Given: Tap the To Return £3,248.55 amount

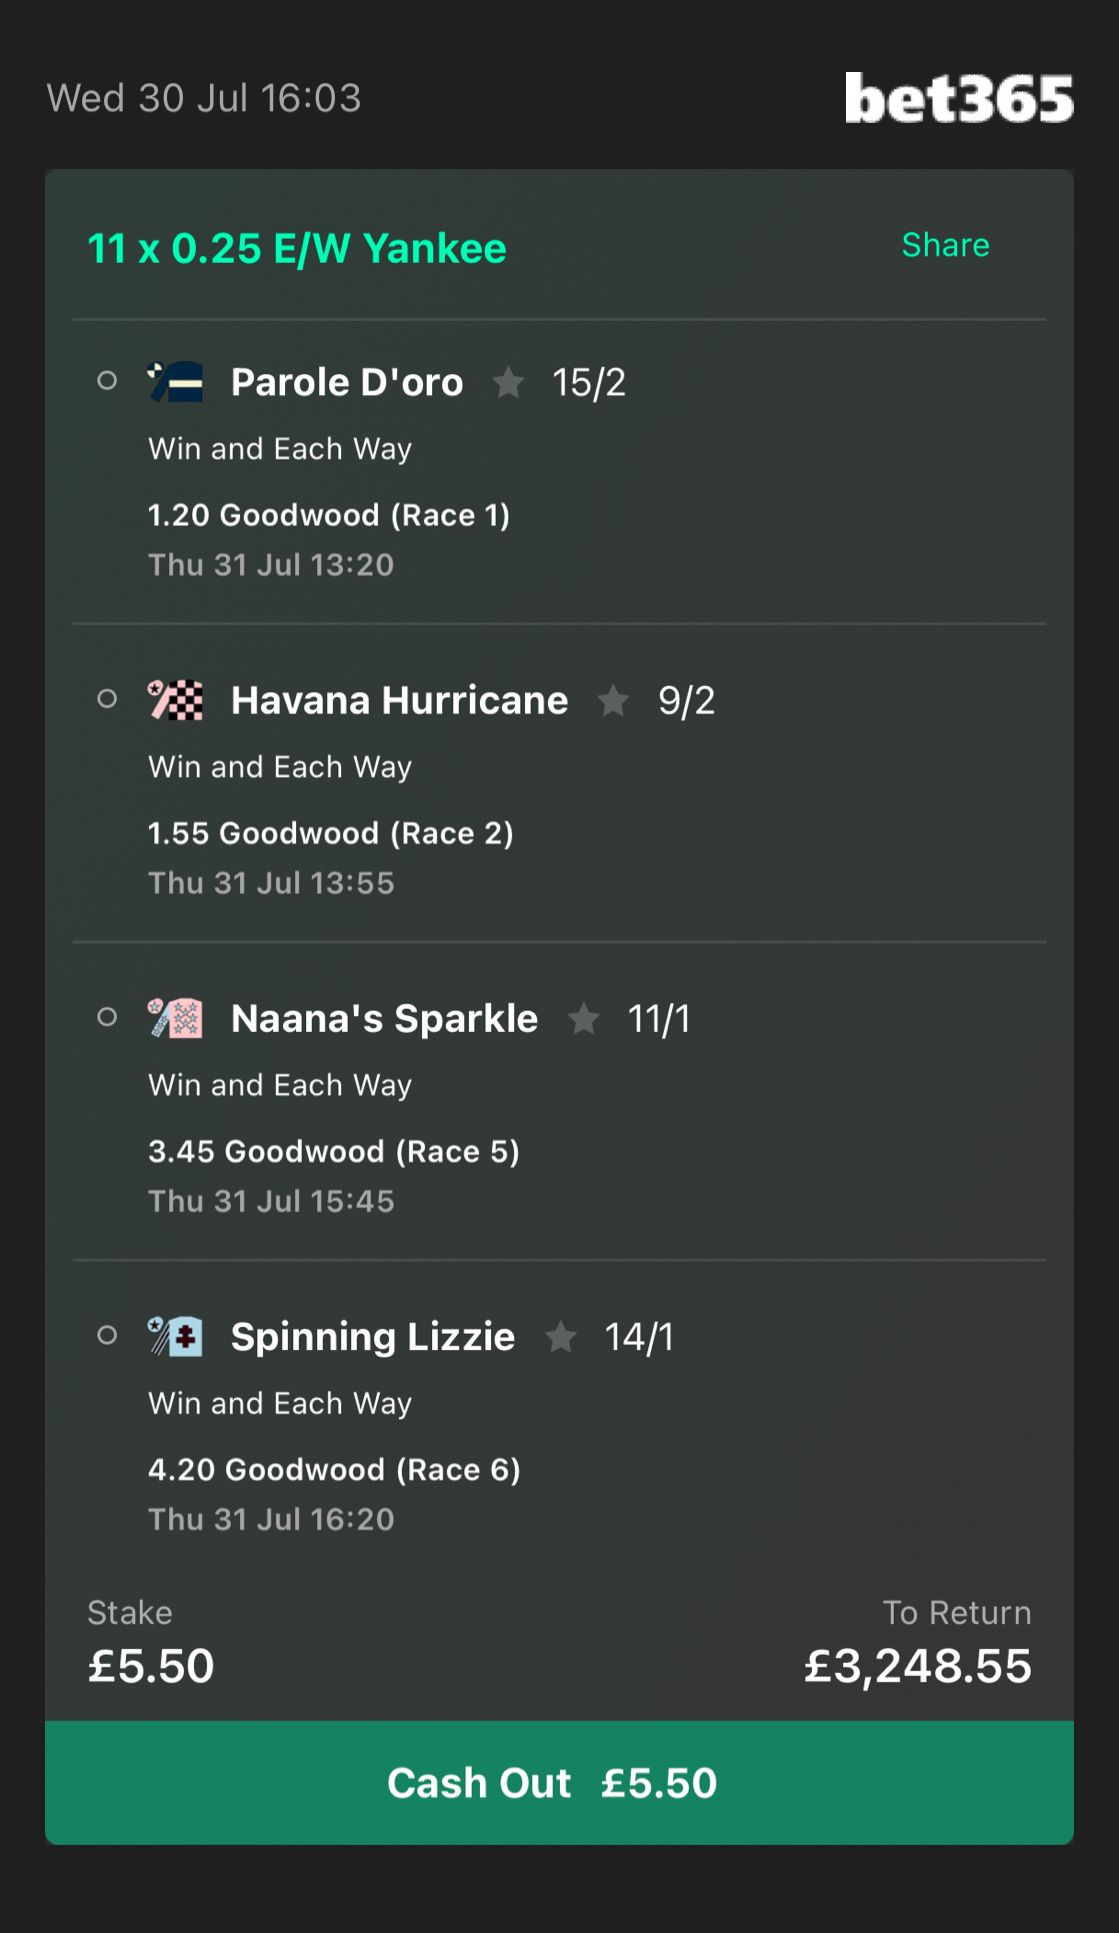Looking at the screenshot, I should pyautogui.click(x=917, y=1666).
